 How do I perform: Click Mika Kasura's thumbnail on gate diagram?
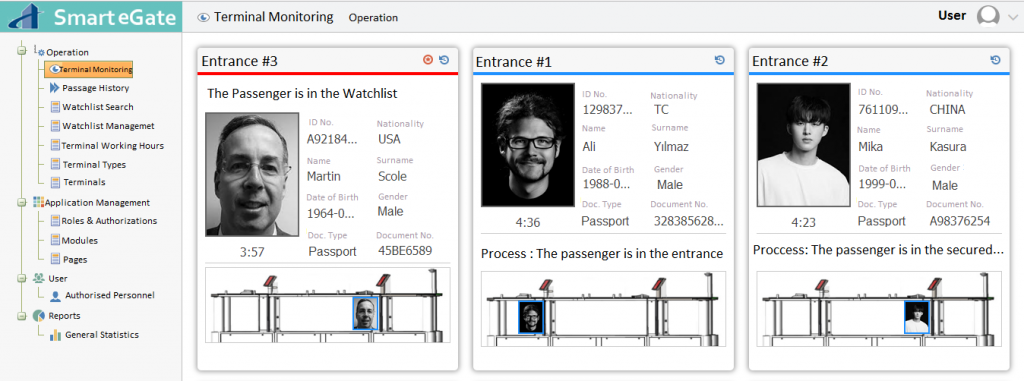tap(917, 317)
